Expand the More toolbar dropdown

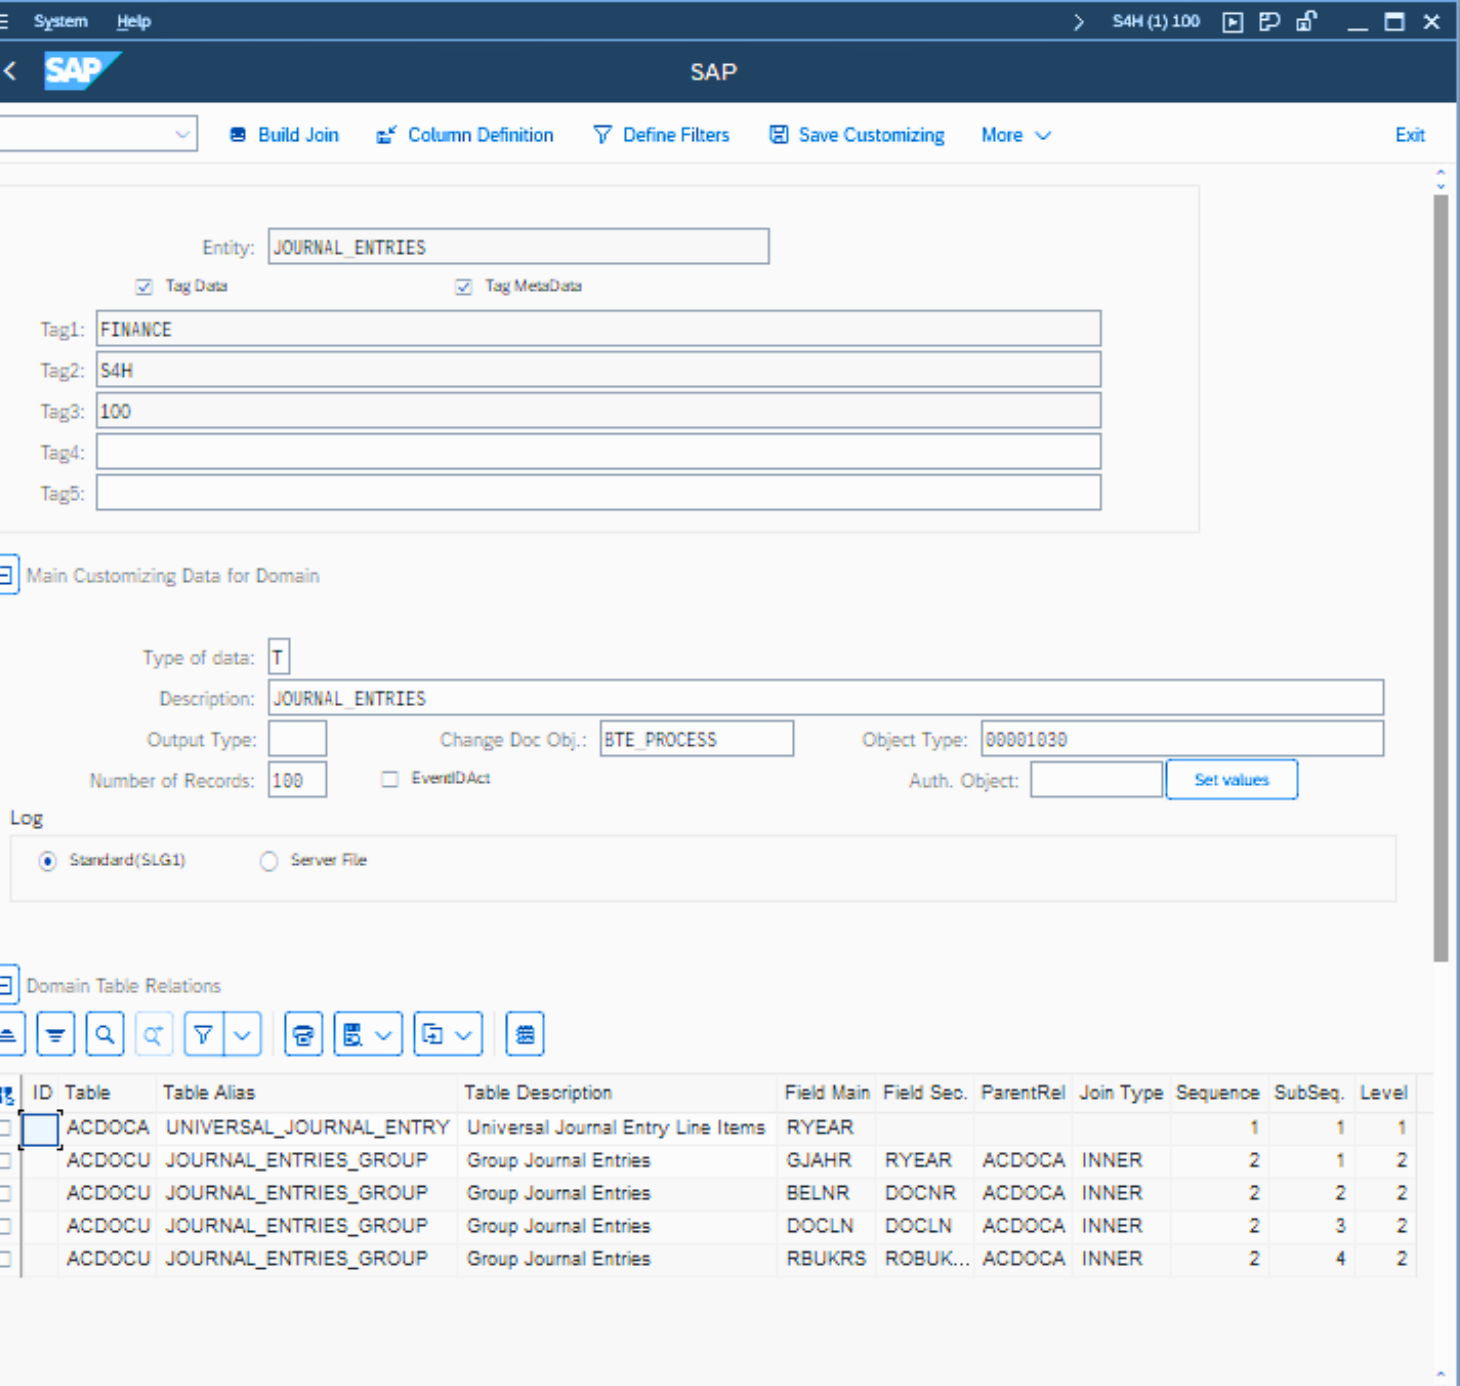pyautogui.click(x=1015, y=135)
